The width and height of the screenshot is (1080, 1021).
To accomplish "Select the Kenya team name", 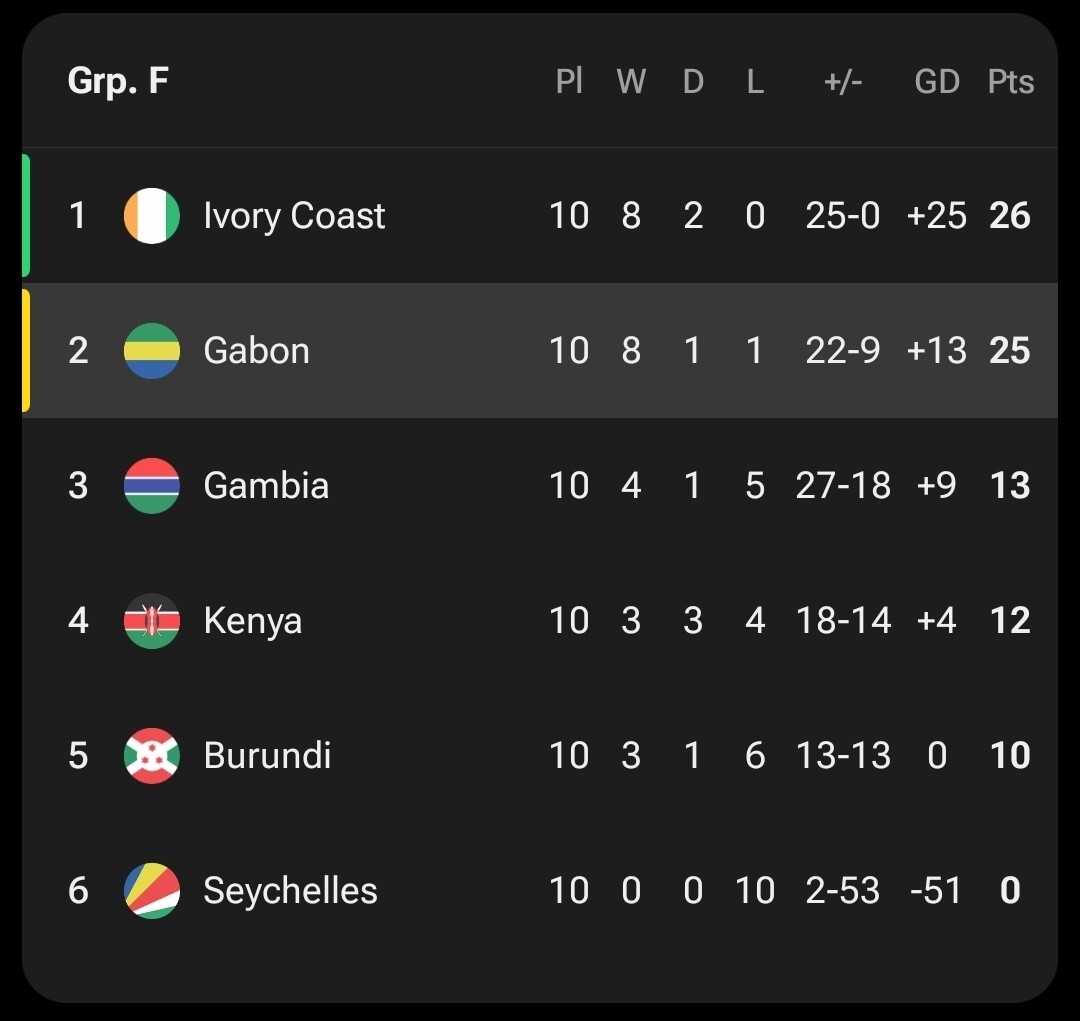I will 252,621.
